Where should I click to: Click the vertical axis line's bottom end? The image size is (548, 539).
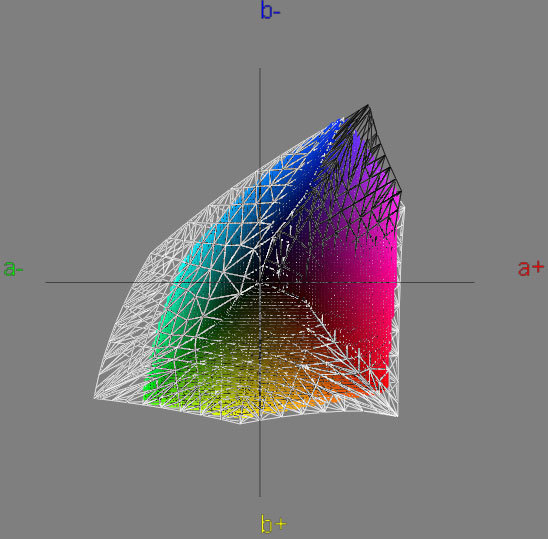coord(260,496)
